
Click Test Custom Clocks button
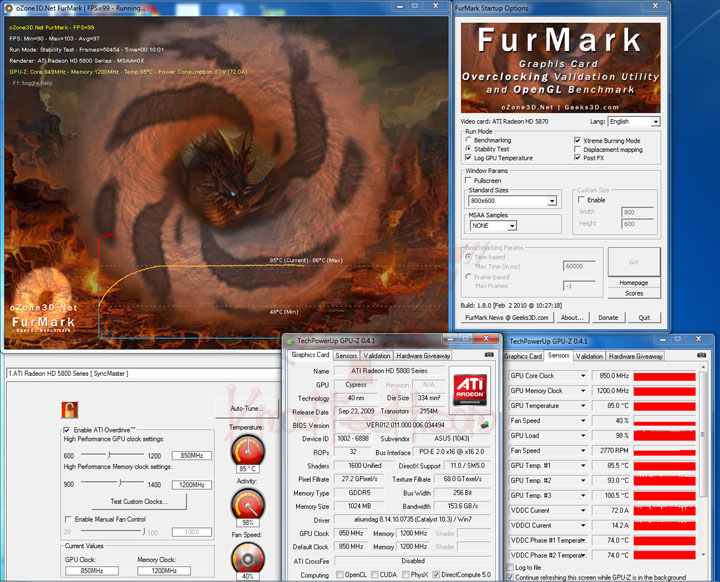pos(139,501)
